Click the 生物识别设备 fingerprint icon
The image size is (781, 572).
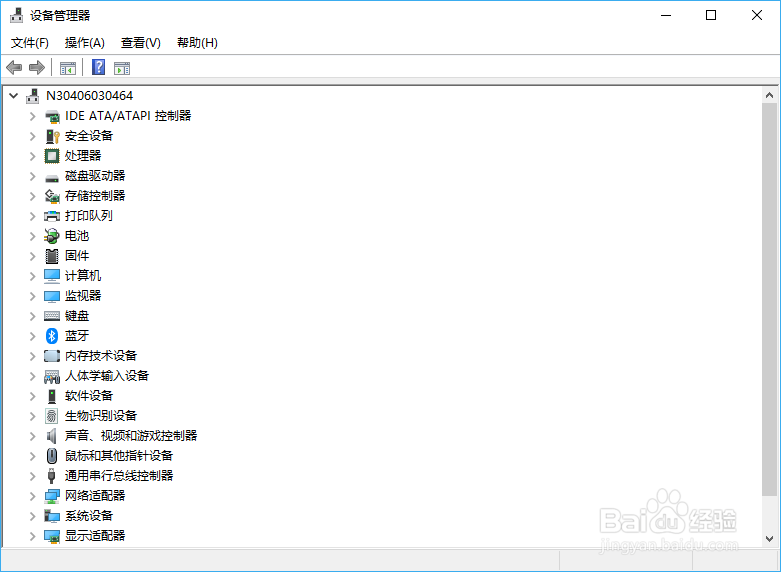pyautogui.click(x=52, y=416)
